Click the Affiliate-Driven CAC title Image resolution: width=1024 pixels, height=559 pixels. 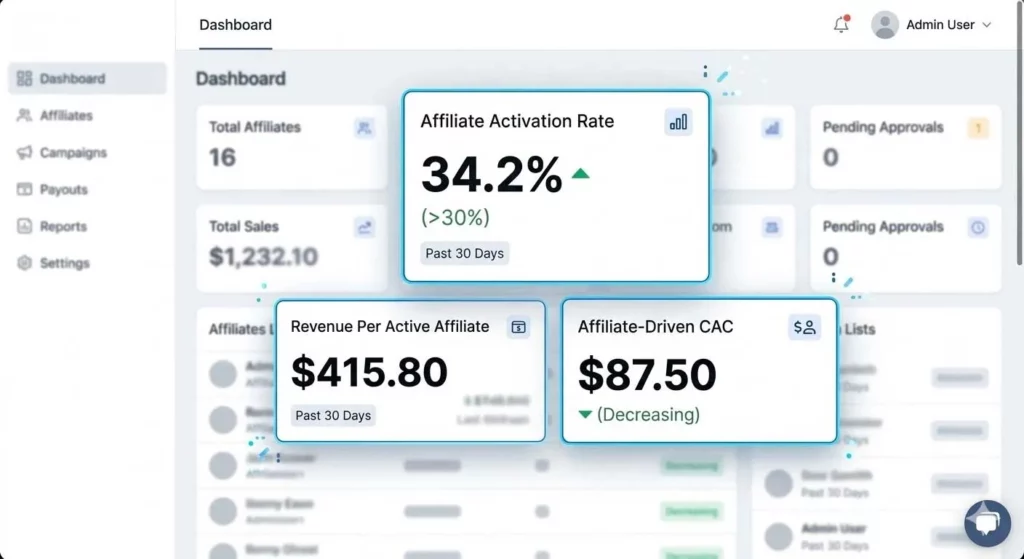[656, 327]
